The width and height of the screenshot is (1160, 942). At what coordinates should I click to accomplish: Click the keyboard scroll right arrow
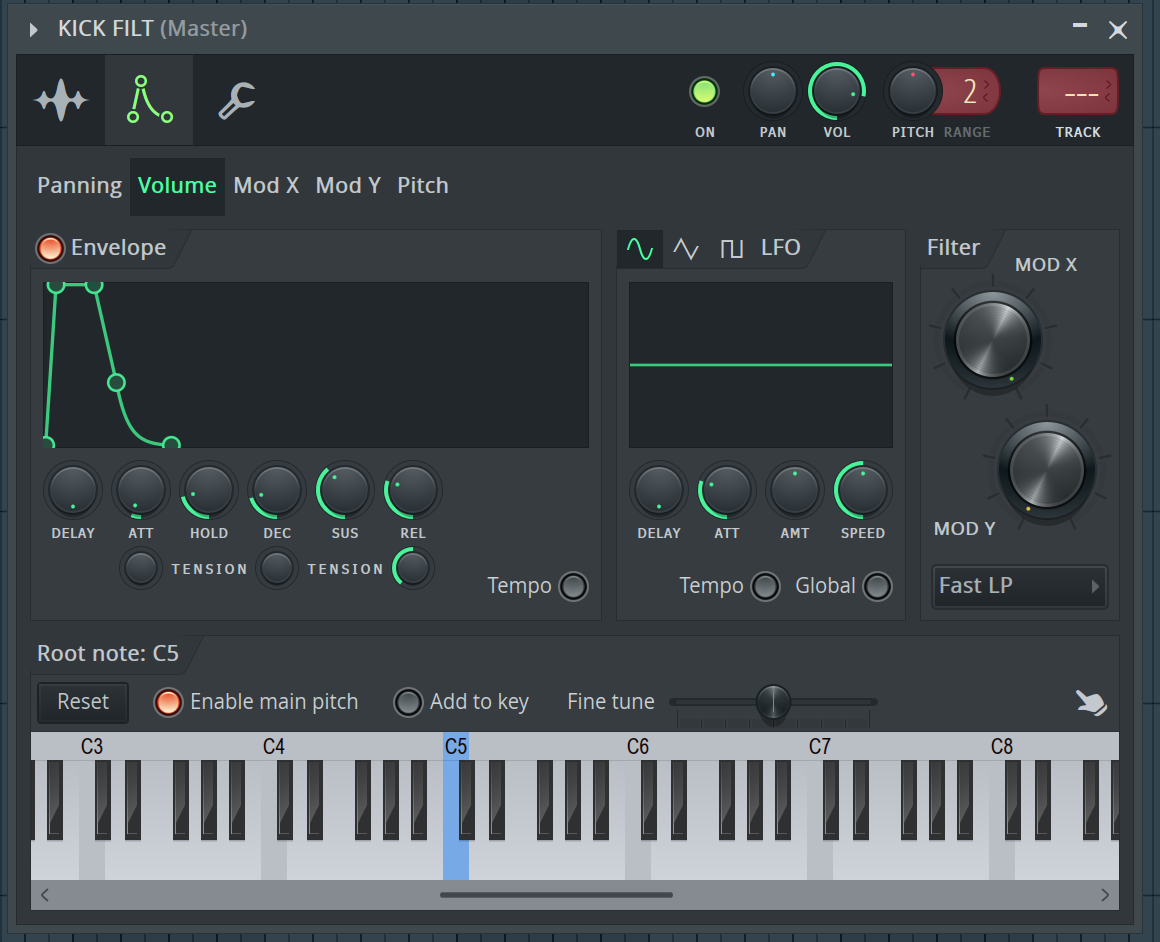(1105, 895)
